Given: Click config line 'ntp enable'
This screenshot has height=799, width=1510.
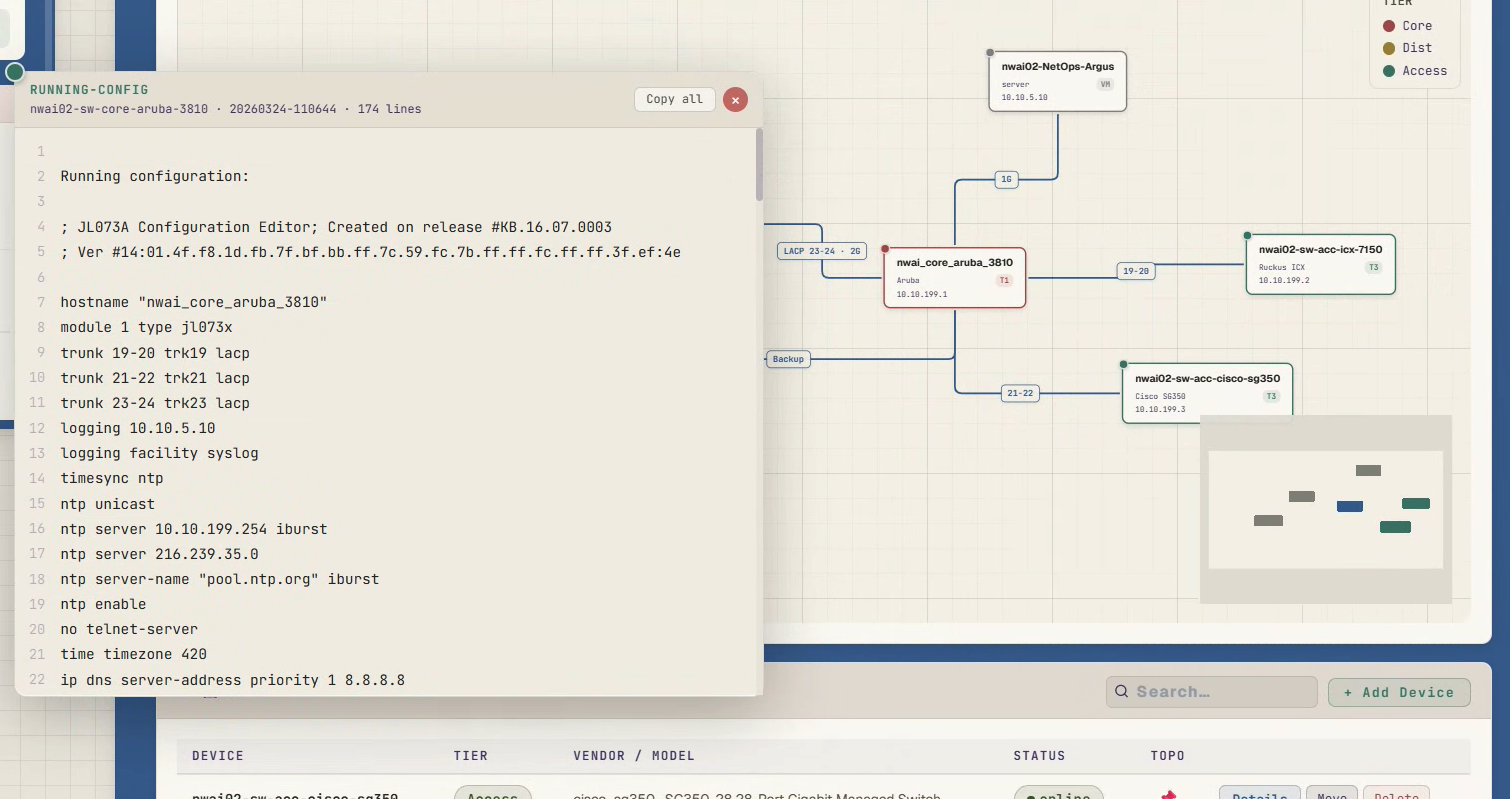Looking at the screenshot, I should 103,604.
